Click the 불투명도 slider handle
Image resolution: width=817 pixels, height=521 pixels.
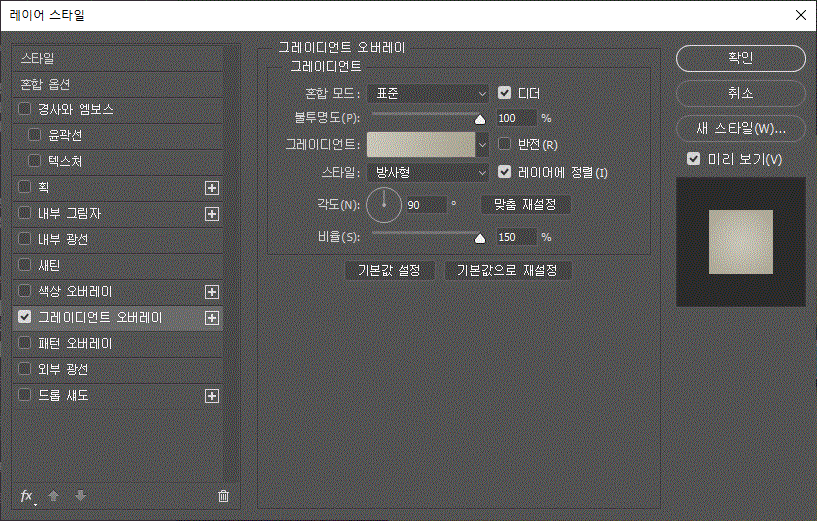click(x=480, y=119)
